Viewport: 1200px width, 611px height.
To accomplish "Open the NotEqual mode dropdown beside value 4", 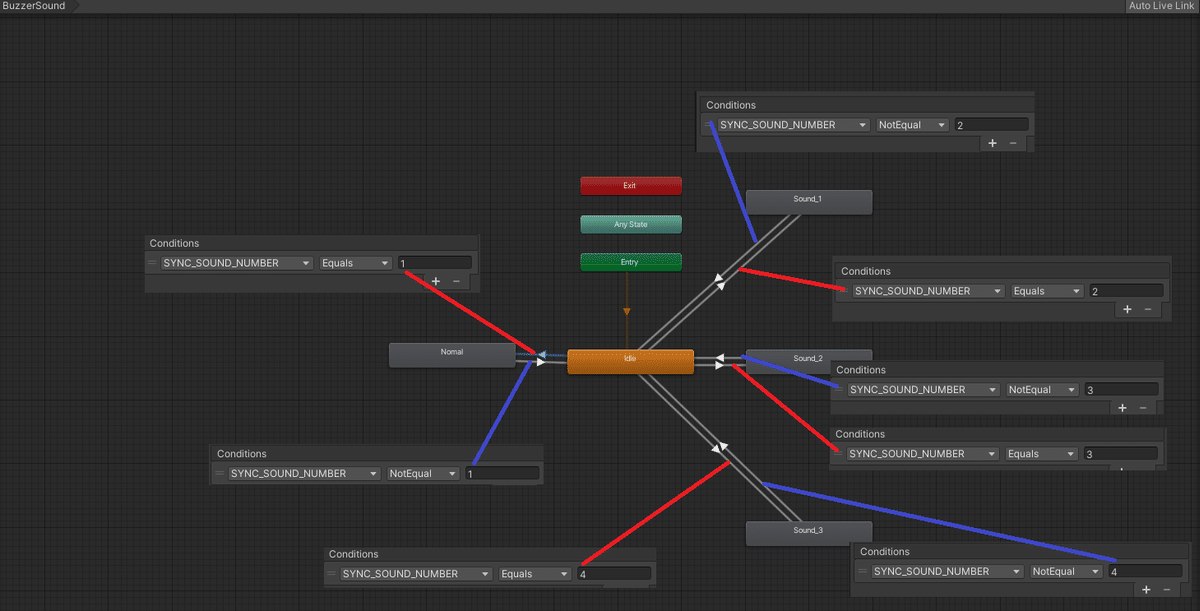I will (1067, 571).
